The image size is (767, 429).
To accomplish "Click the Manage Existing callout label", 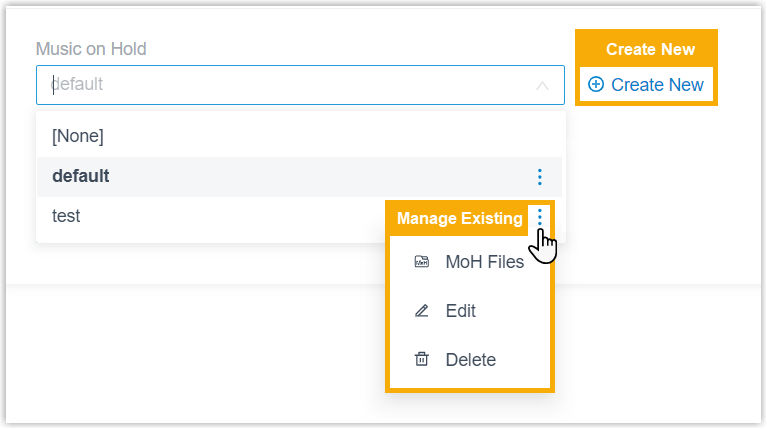I will pos(459,218).
